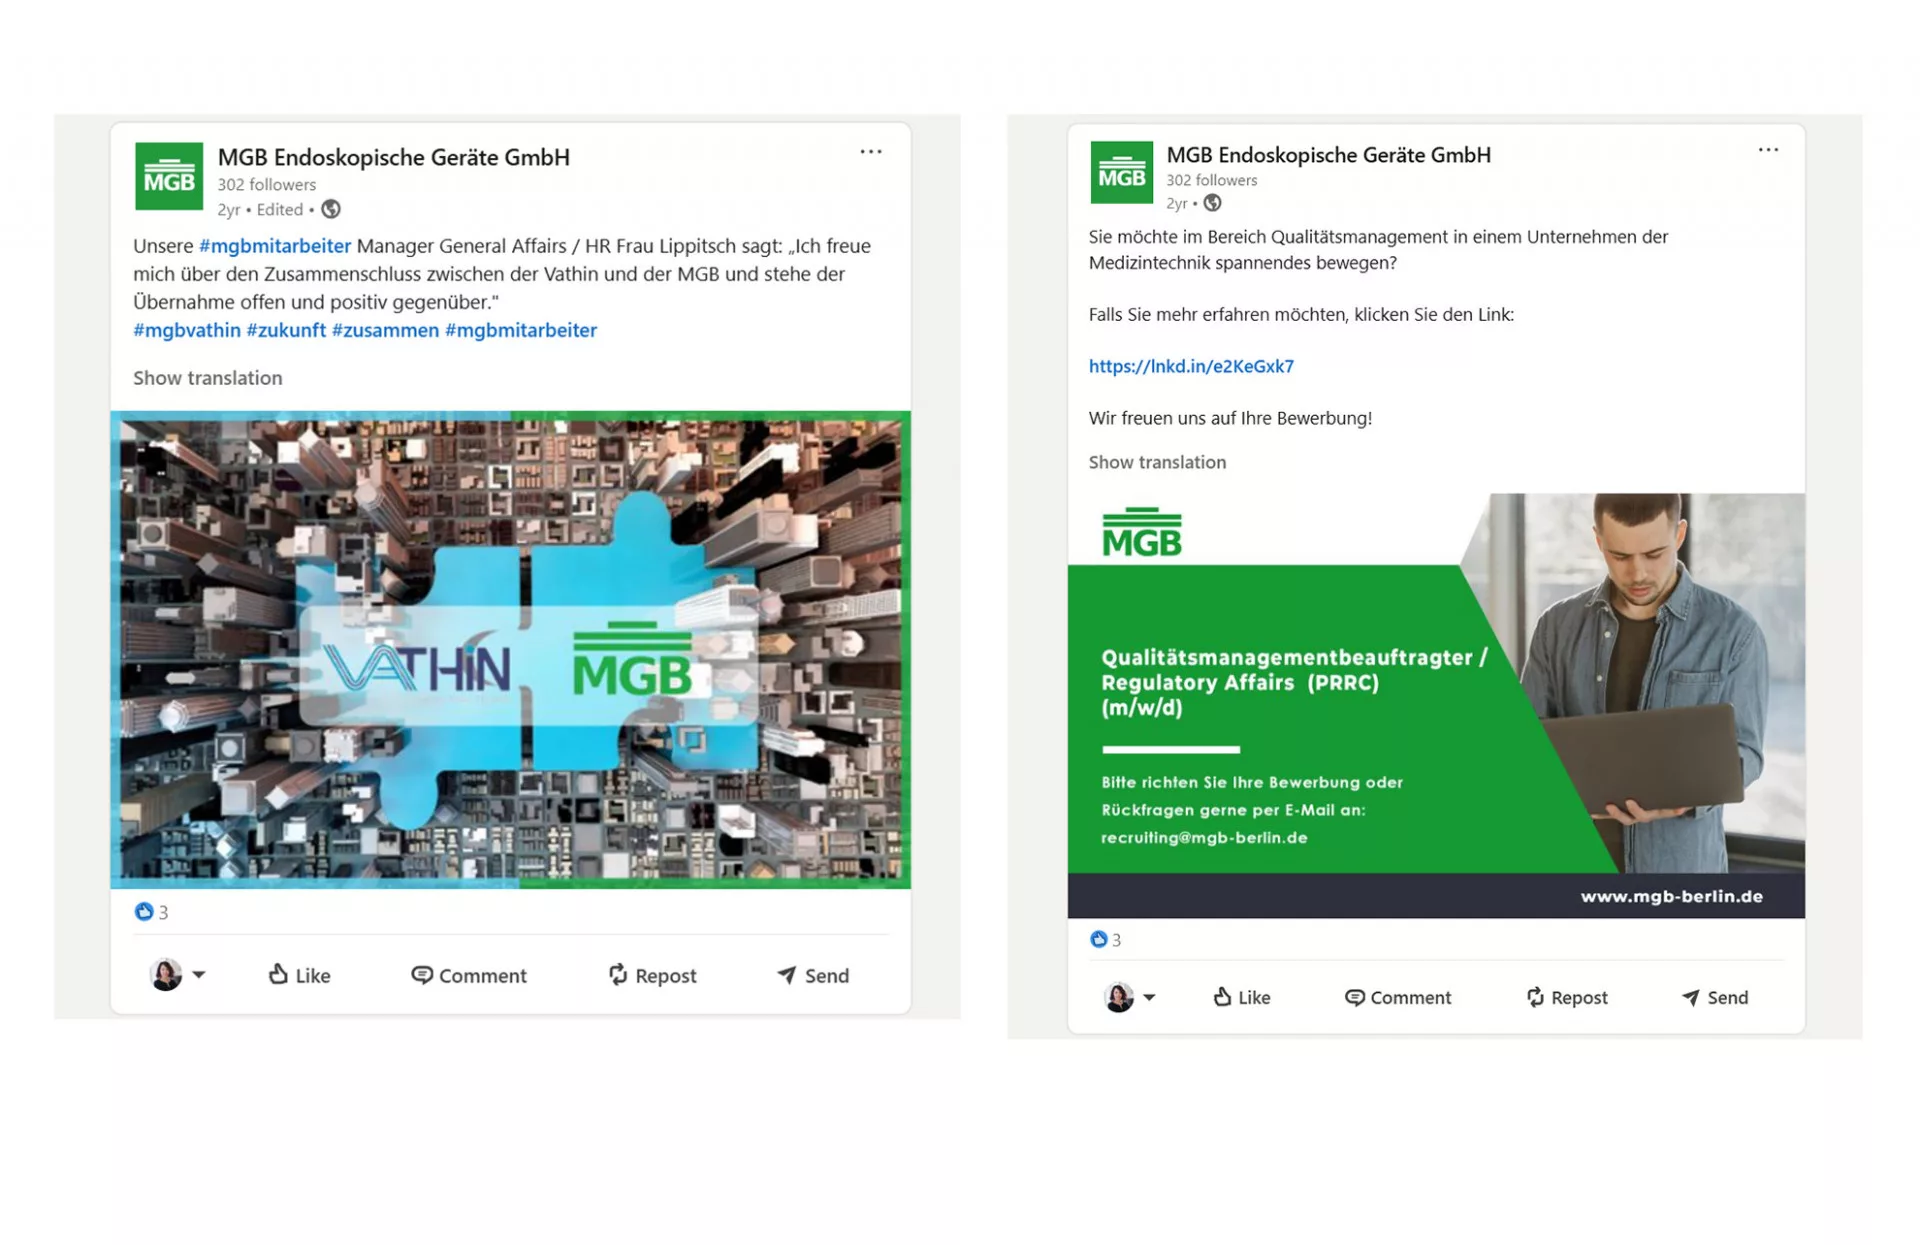Open three-dot menu on right post
Screen dimensions: 1920x1245
(1768, 150)
